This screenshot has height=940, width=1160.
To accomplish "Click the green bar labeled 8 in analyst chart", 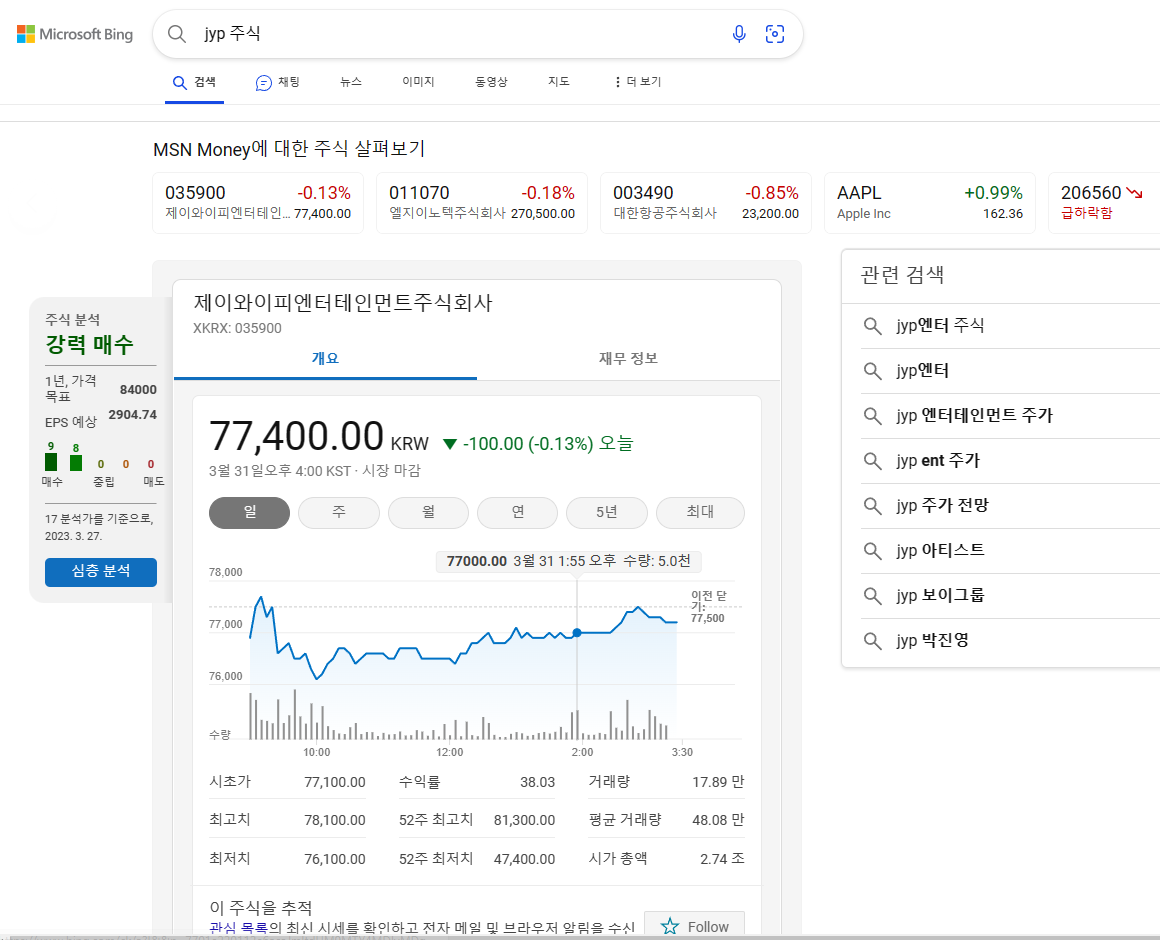I will click(76, 463).
